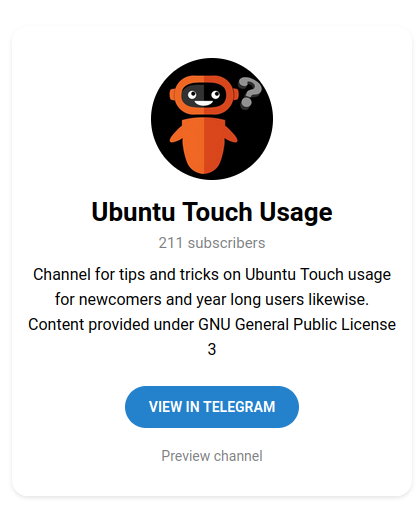Image resolution: width=419 pixels, height=506 pixels.
Task: Open channel with VIEW IN TELEGRAM button
Action: click(x=212, y=407)
